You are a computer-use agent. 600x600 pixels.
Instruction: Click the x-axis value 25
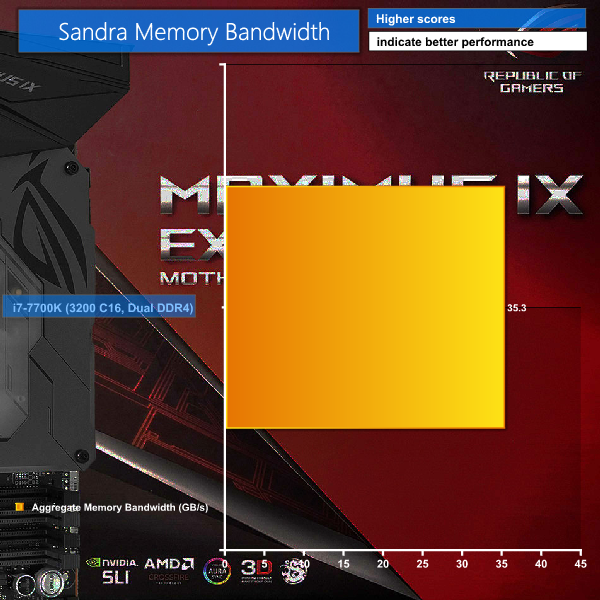click(422, 564)
